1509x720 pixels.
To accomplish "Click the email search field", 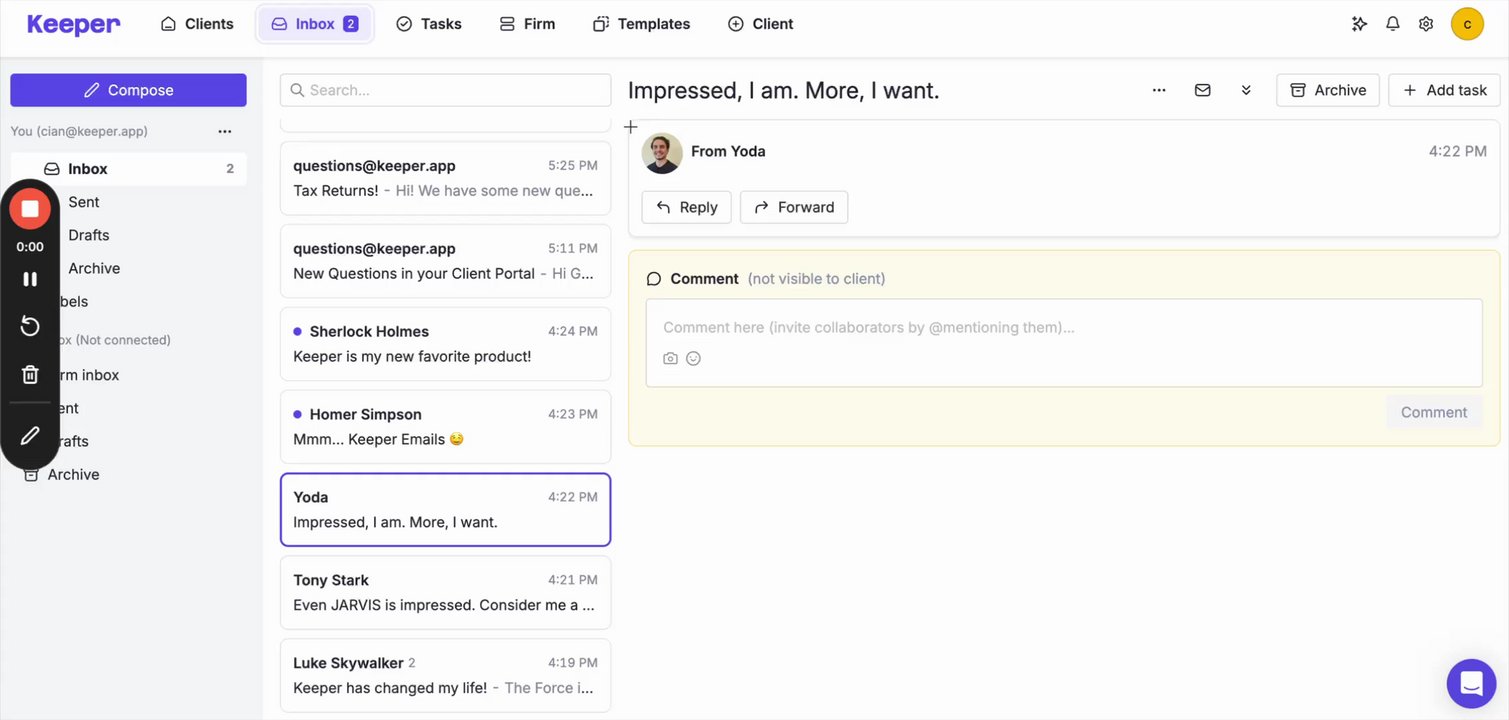I will (x=445, y=90).
